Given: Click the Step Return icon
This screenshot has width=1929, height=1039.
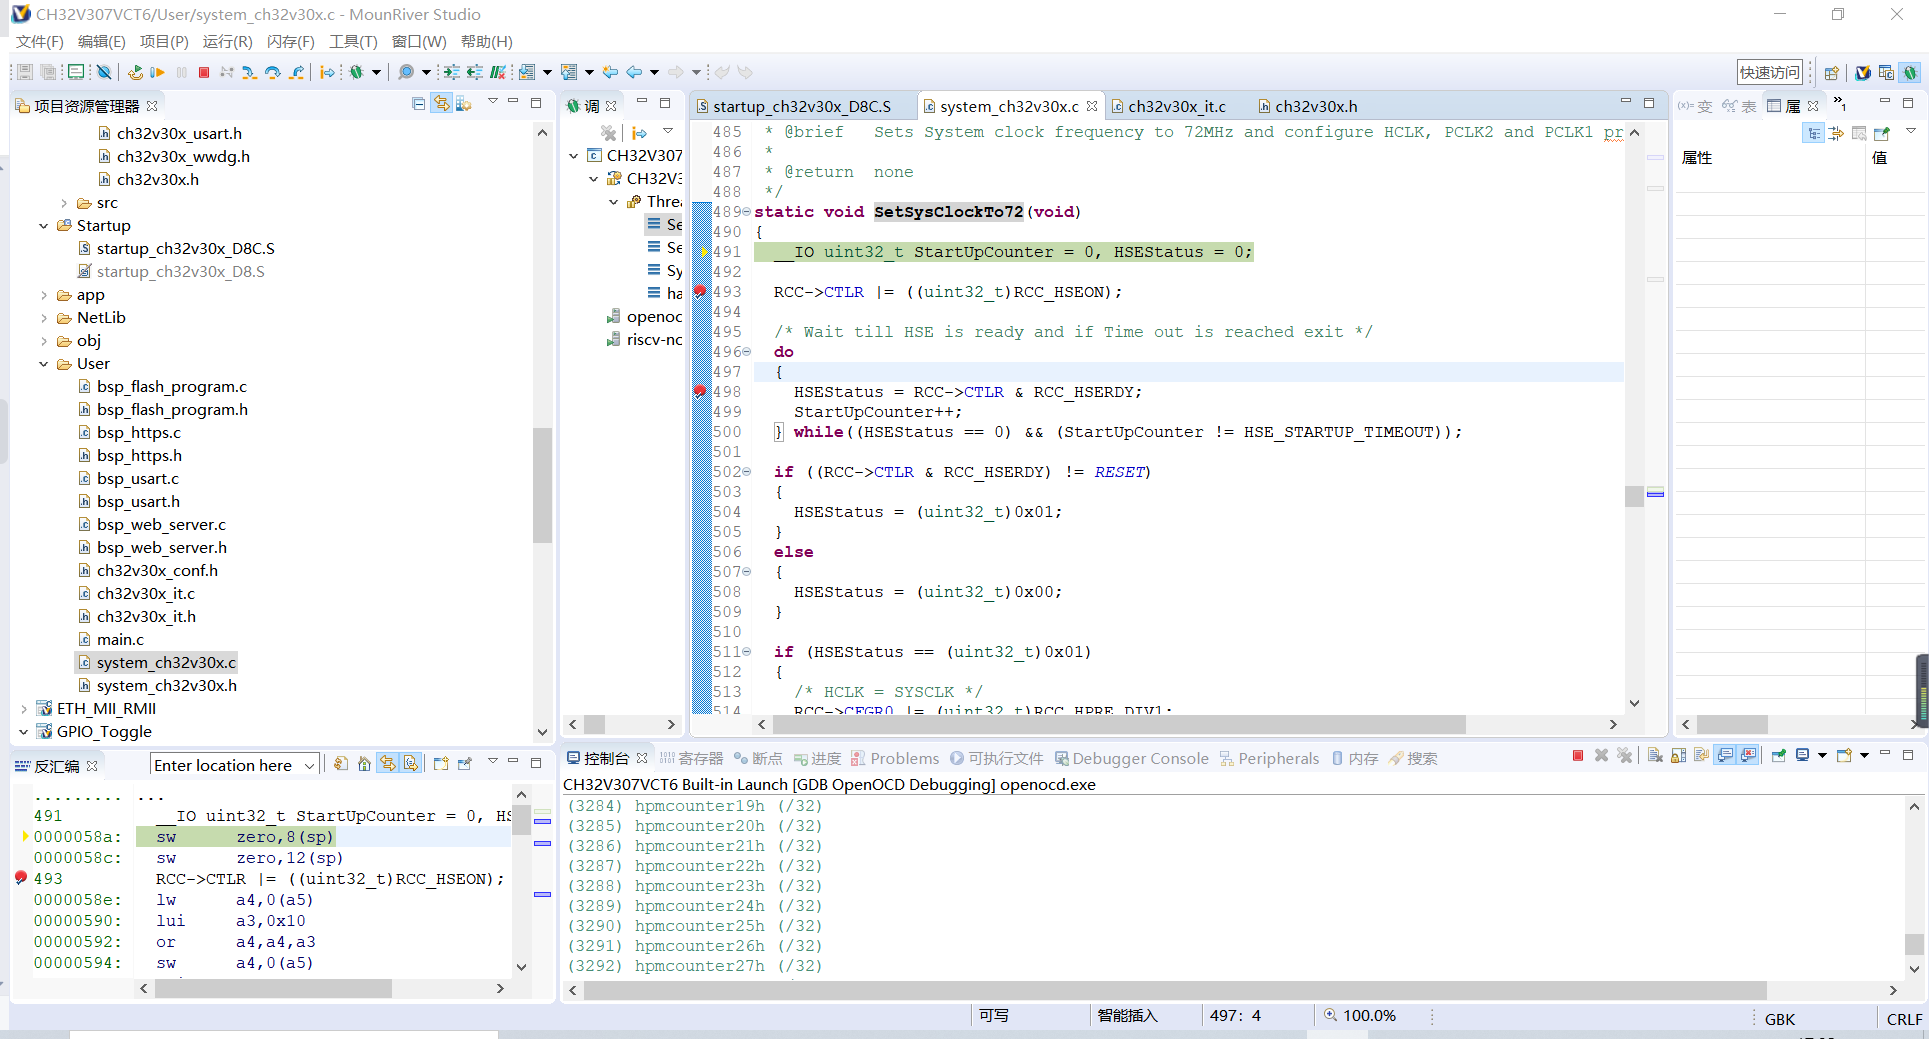Looking at the screenshot, I should pos(297,72).
